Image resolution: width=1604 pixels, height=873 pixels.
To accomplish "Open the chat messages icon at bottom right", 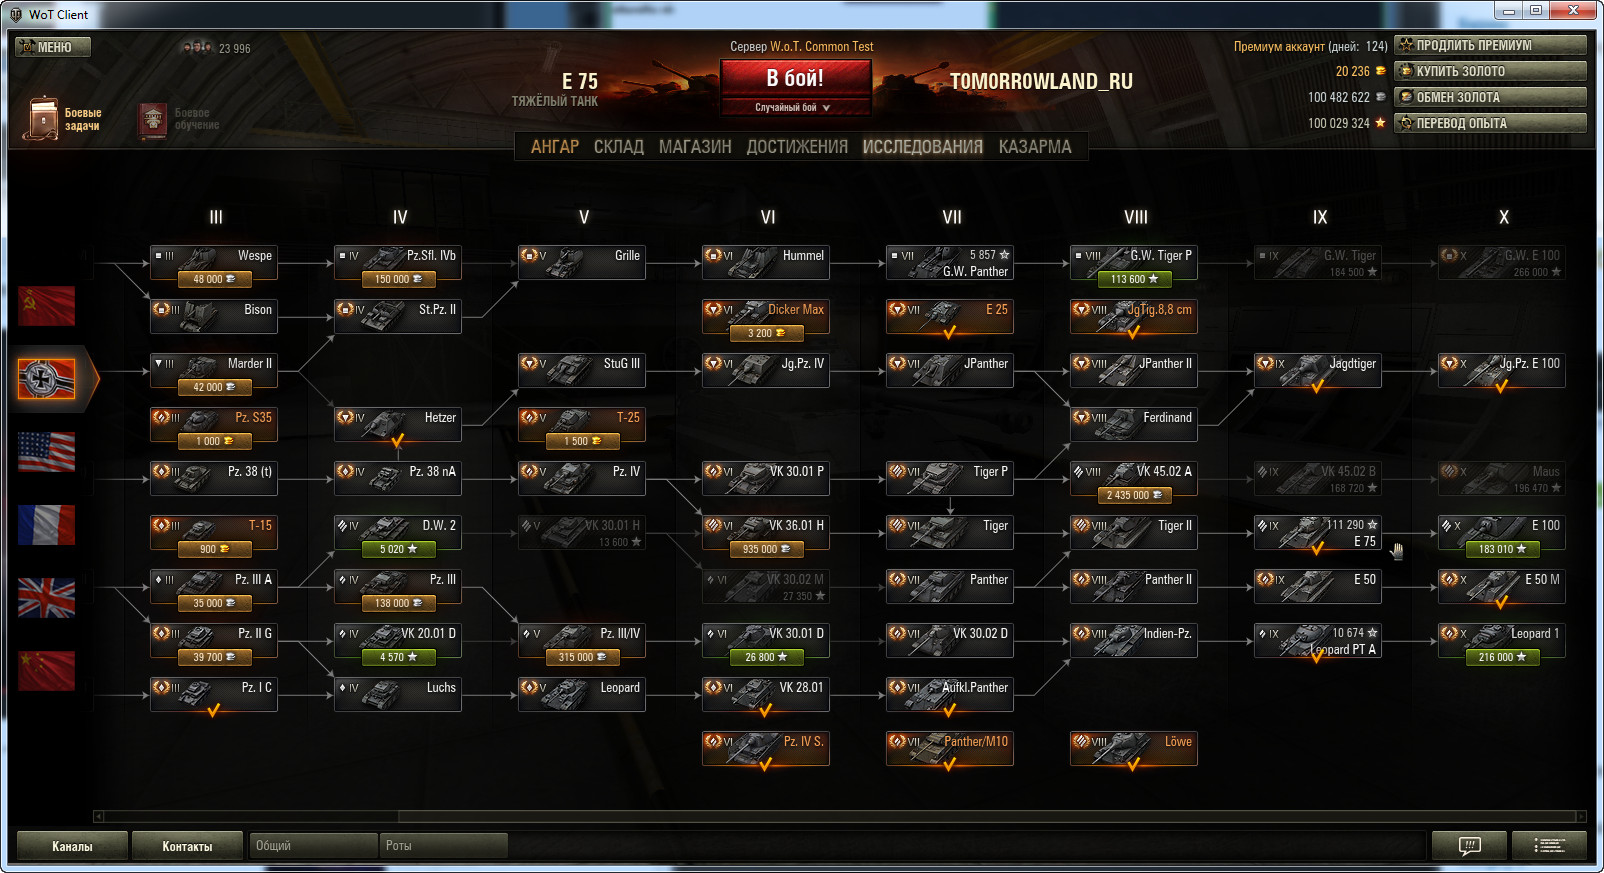I will (1469, 846).
